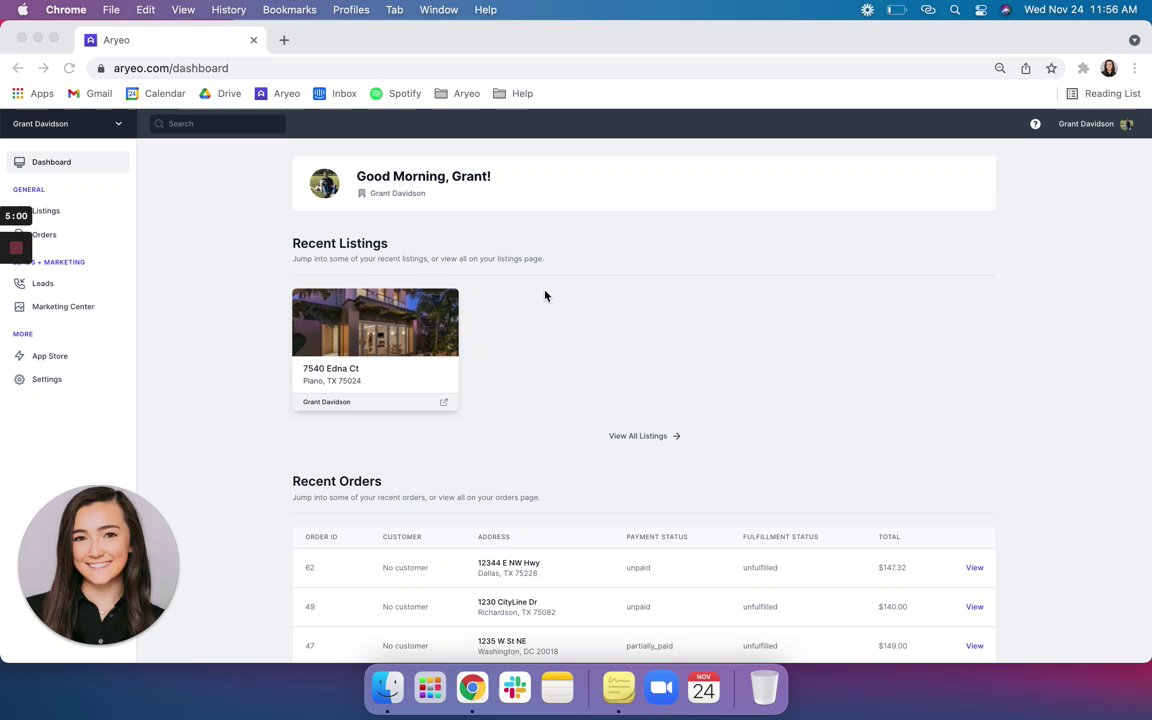
Task: Open the File menu
Action: (x=111, y=10)
